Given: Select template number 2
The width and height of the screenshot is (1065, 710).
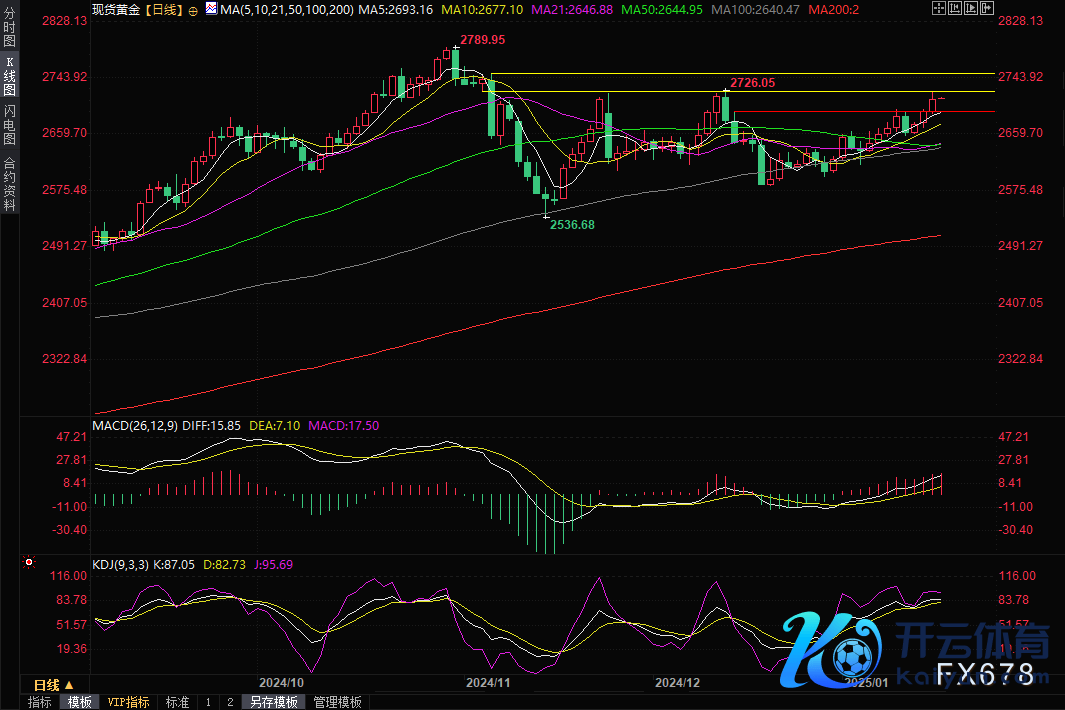Looking at the screenshot, I should click(229, 702).
